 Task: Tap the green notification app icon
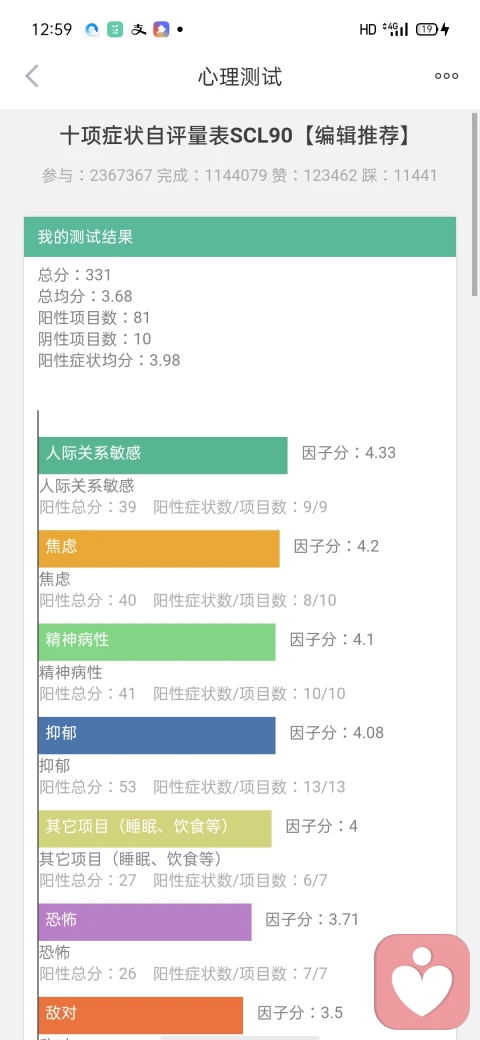point(115,29)
